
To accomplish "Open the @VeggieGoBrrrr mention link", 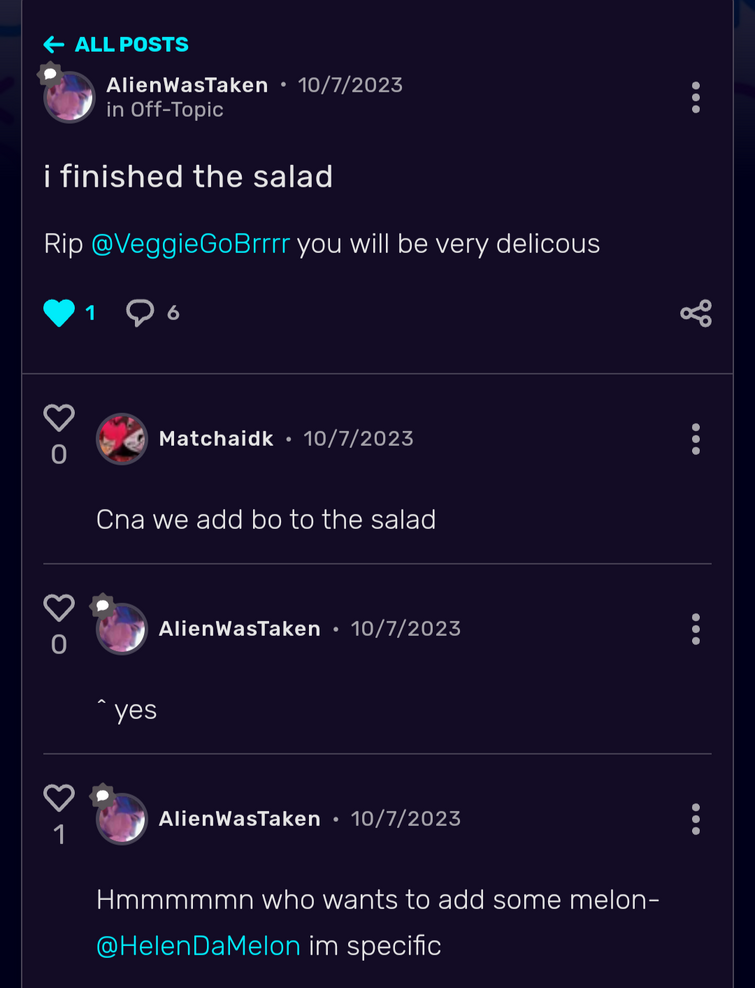I will 190,244.
